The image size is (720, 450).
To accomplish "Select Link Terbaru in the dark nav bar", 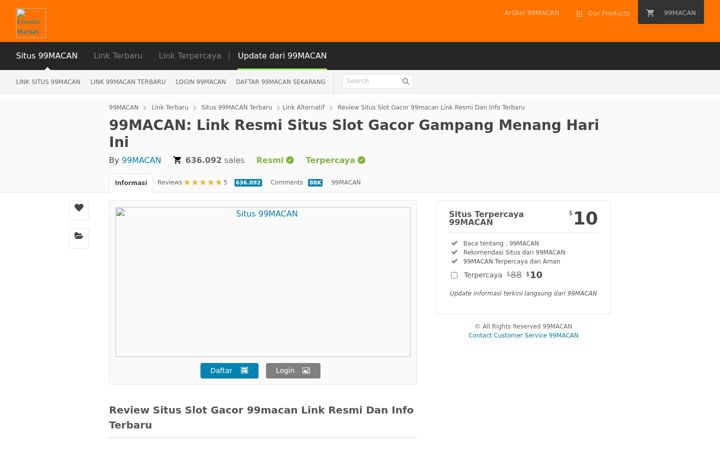I will tap(118, 56).
